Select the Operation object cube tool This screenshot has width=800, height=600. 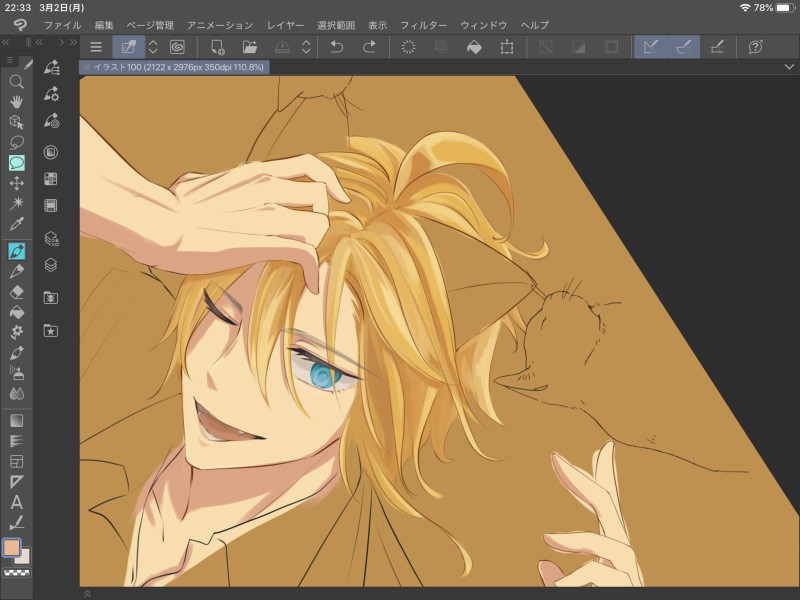pos(16,122)
